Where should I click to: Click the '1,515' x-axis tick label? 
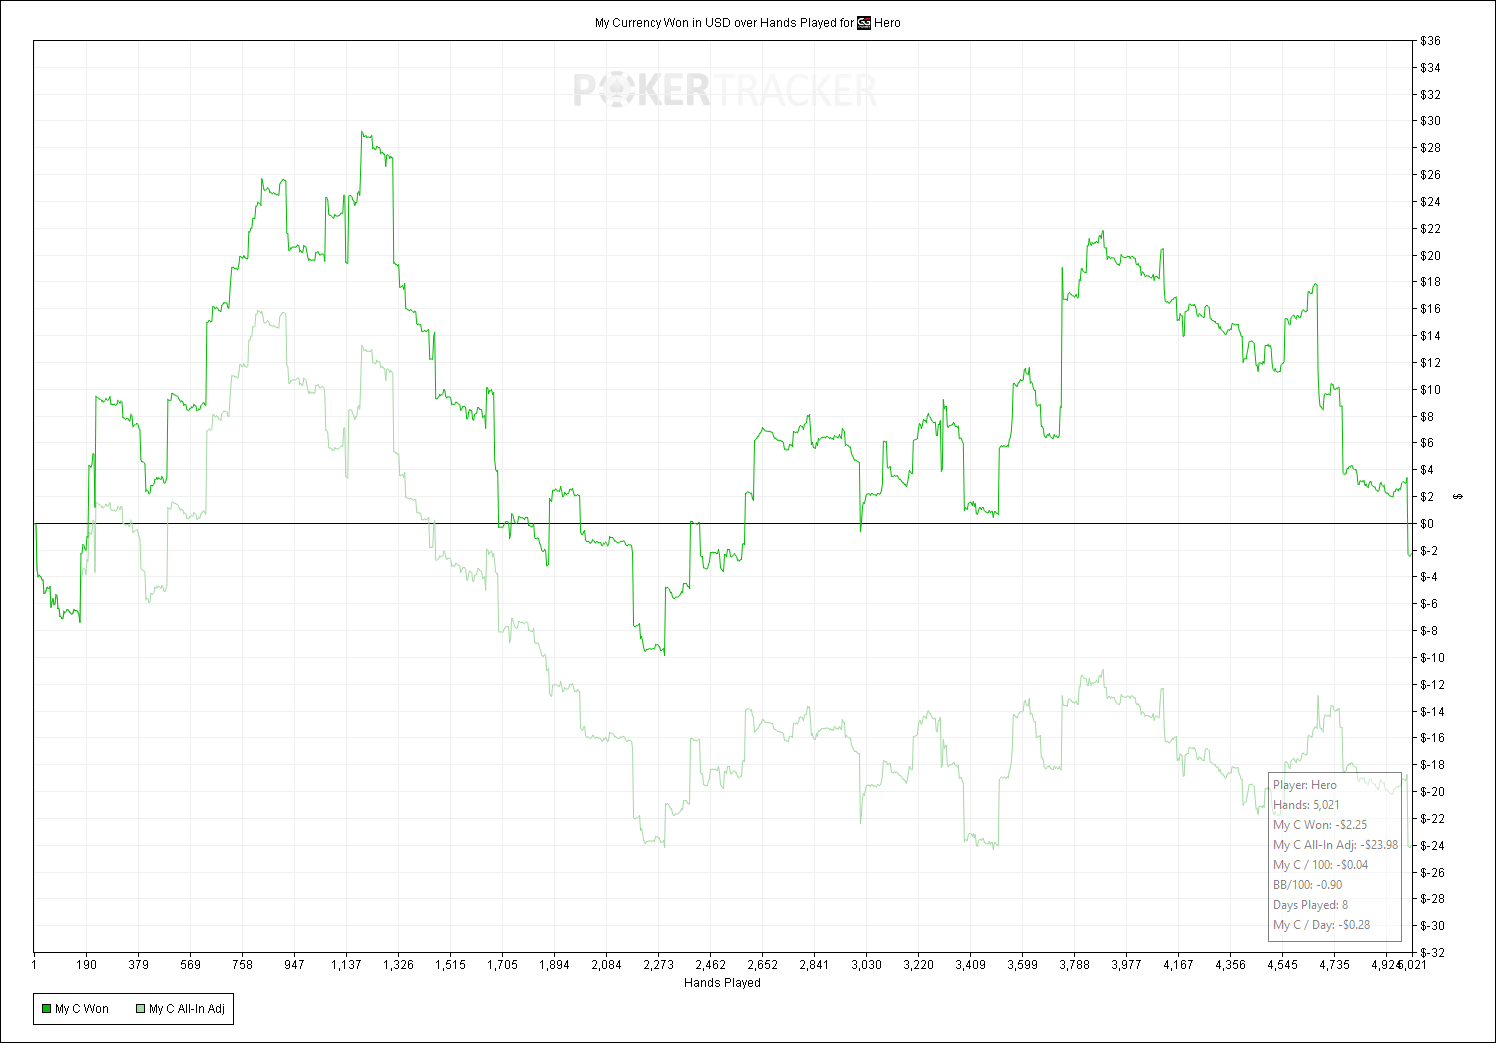(451, 965)
